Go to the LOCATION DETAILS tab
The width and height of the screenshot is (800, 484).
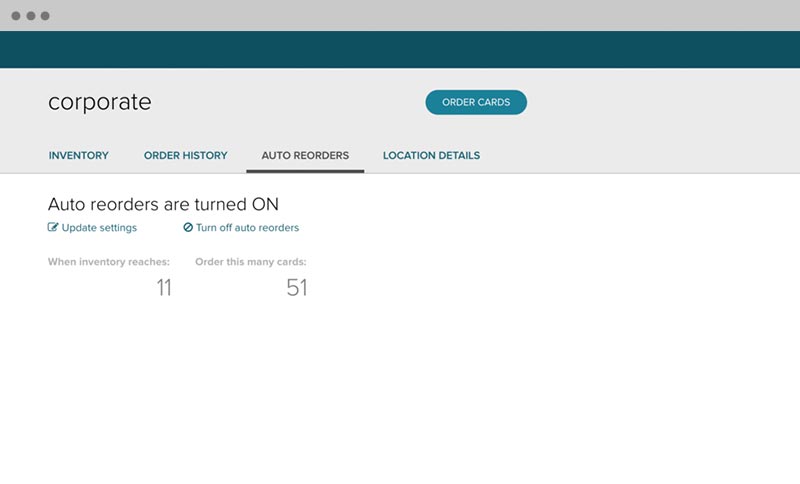pyautogui.click(x=431, y=156)
